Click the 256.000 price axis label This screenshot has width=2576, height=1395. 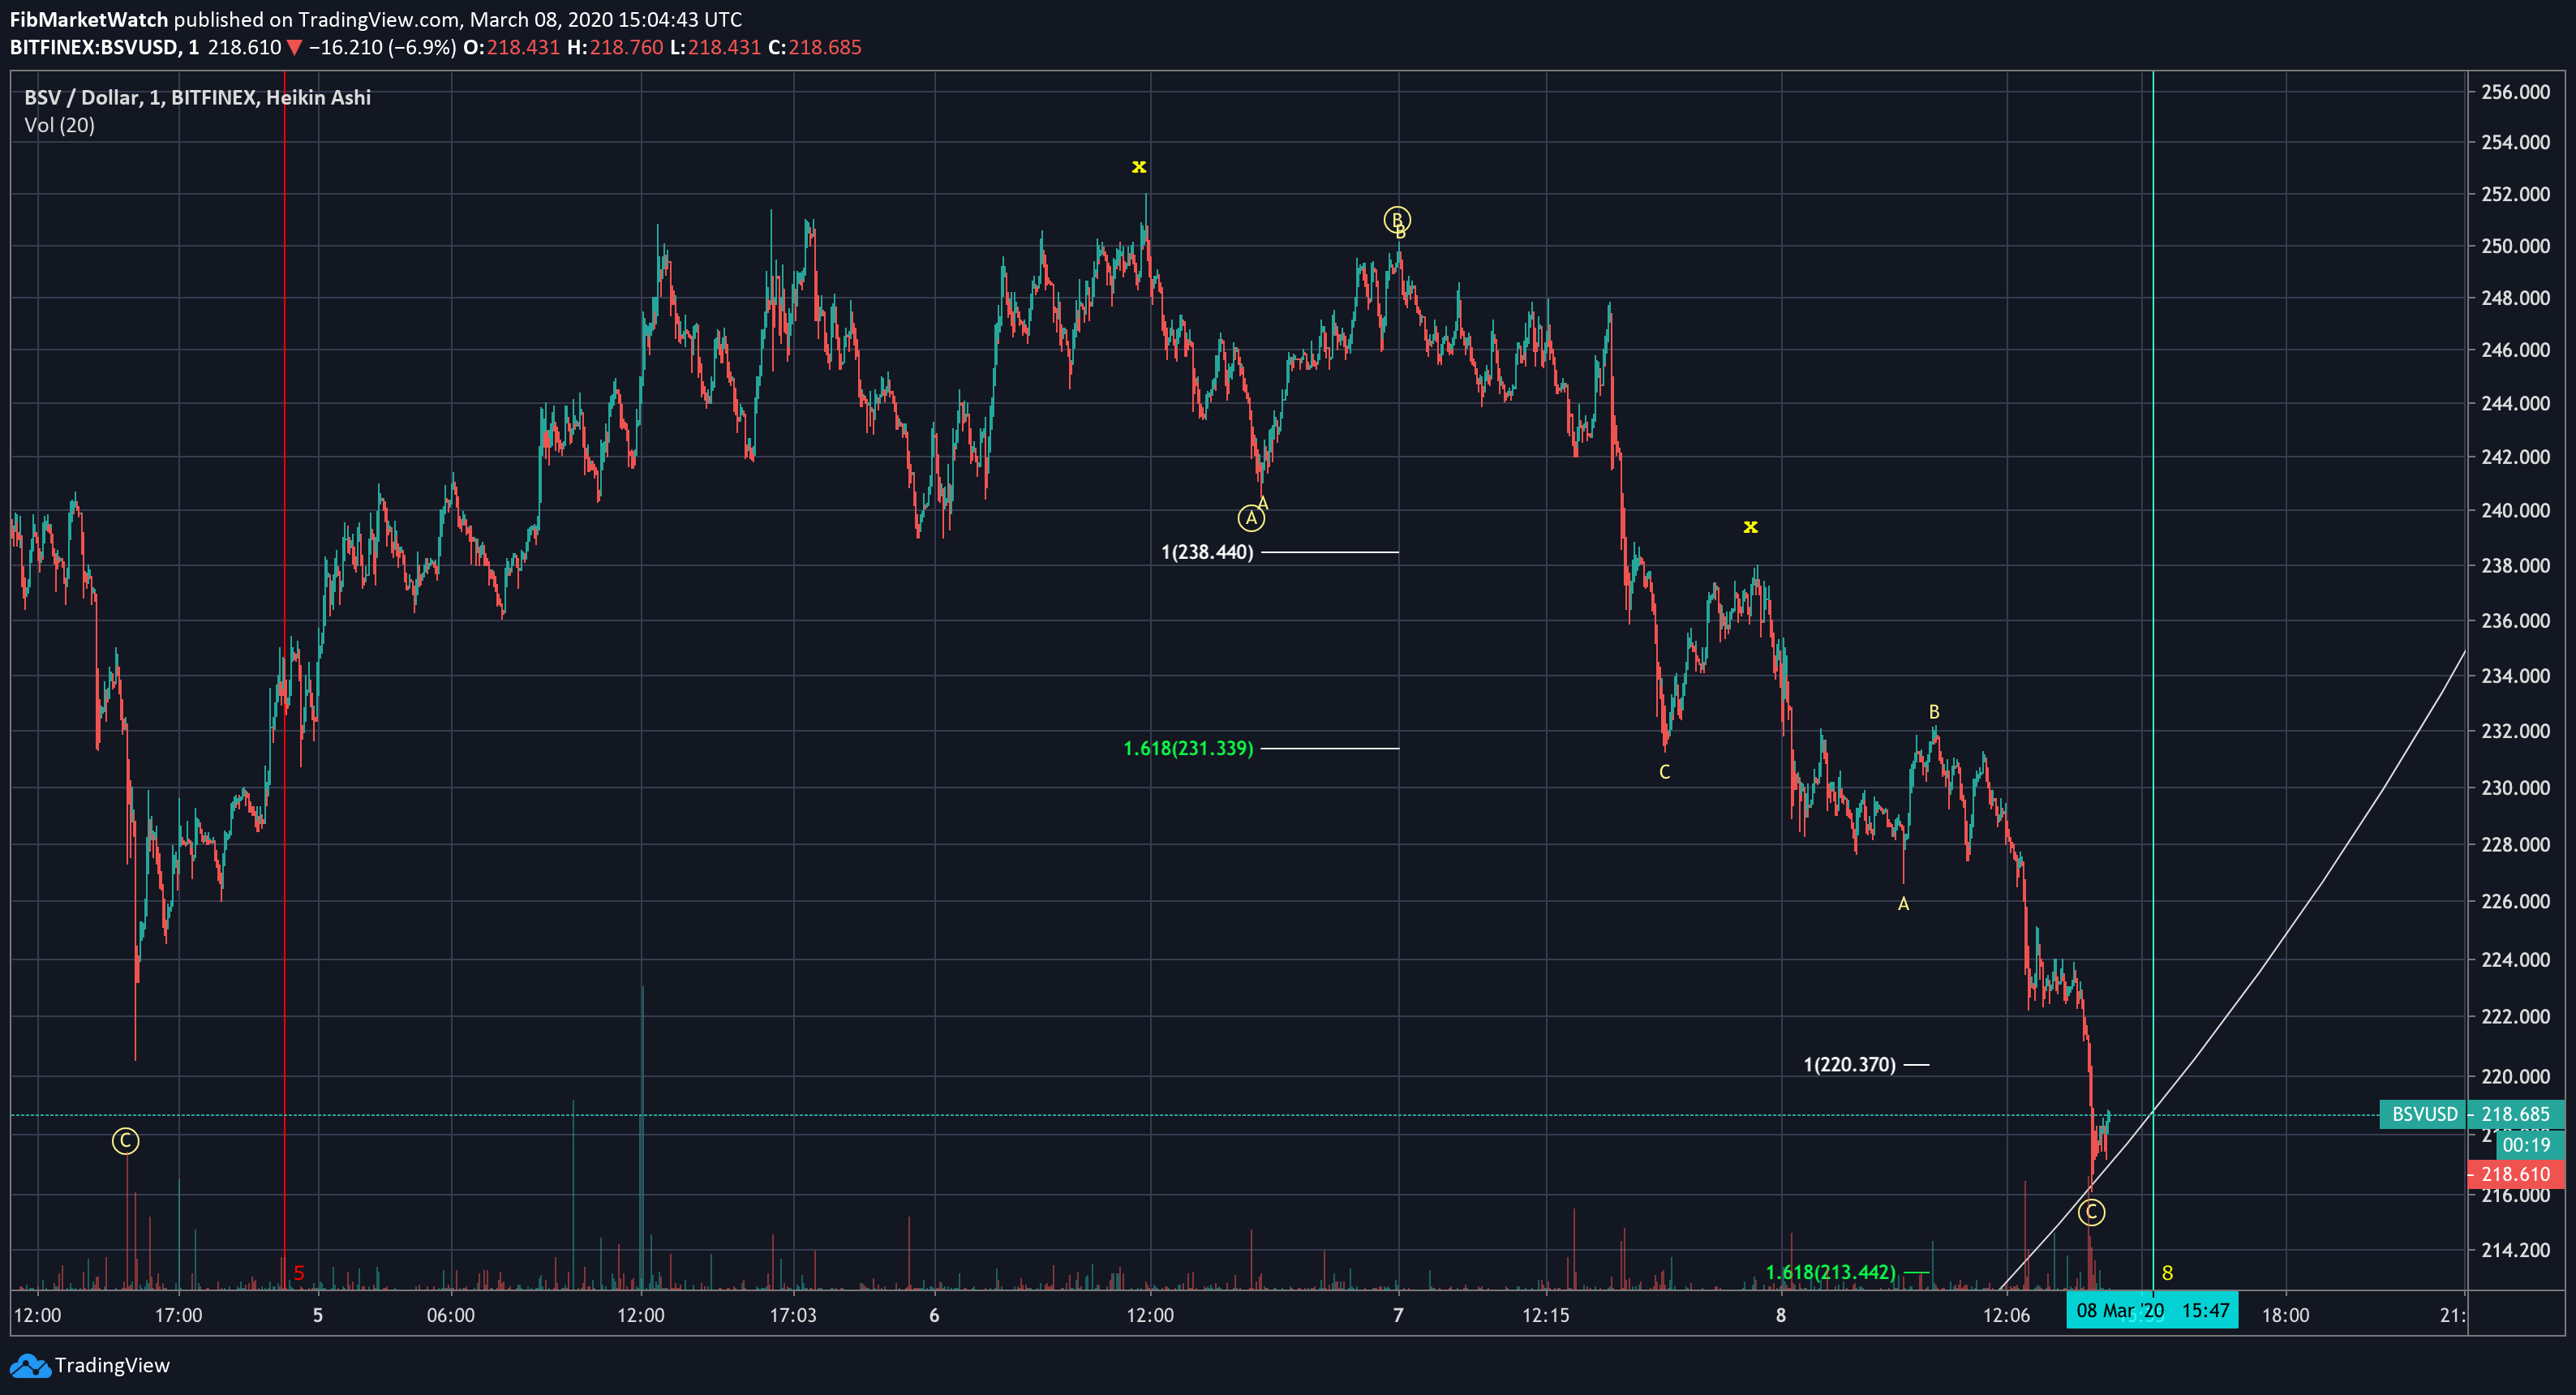click(2516, 92)
